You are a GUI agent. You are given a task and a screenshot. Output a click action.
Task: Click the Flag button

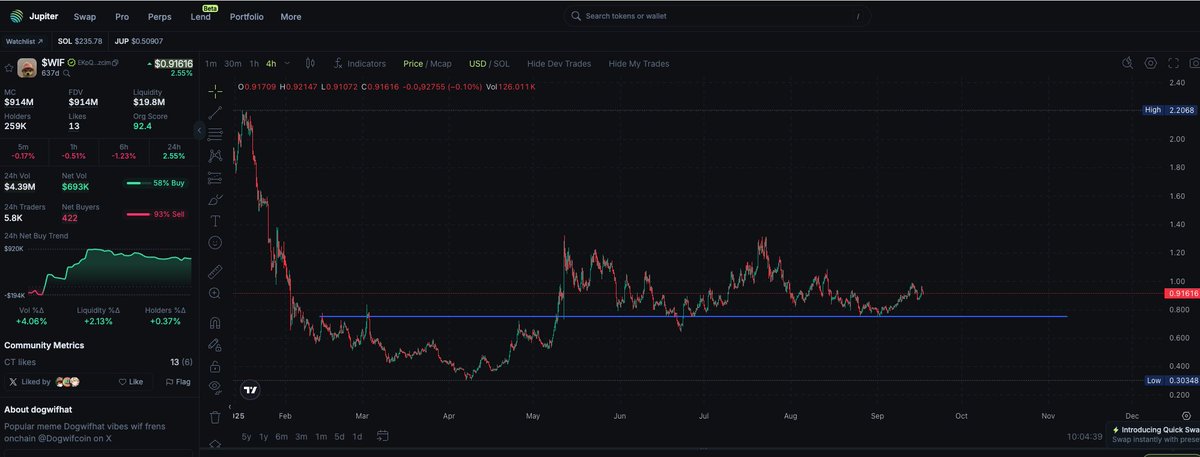pyautogui.click(x=177, y=382)
